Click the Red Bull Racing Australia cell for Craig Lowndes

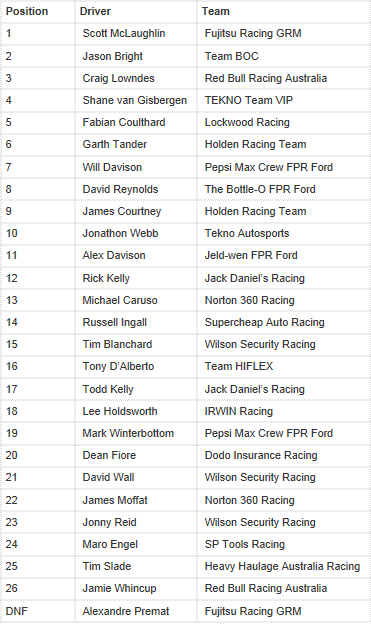(x=283, y=78)
